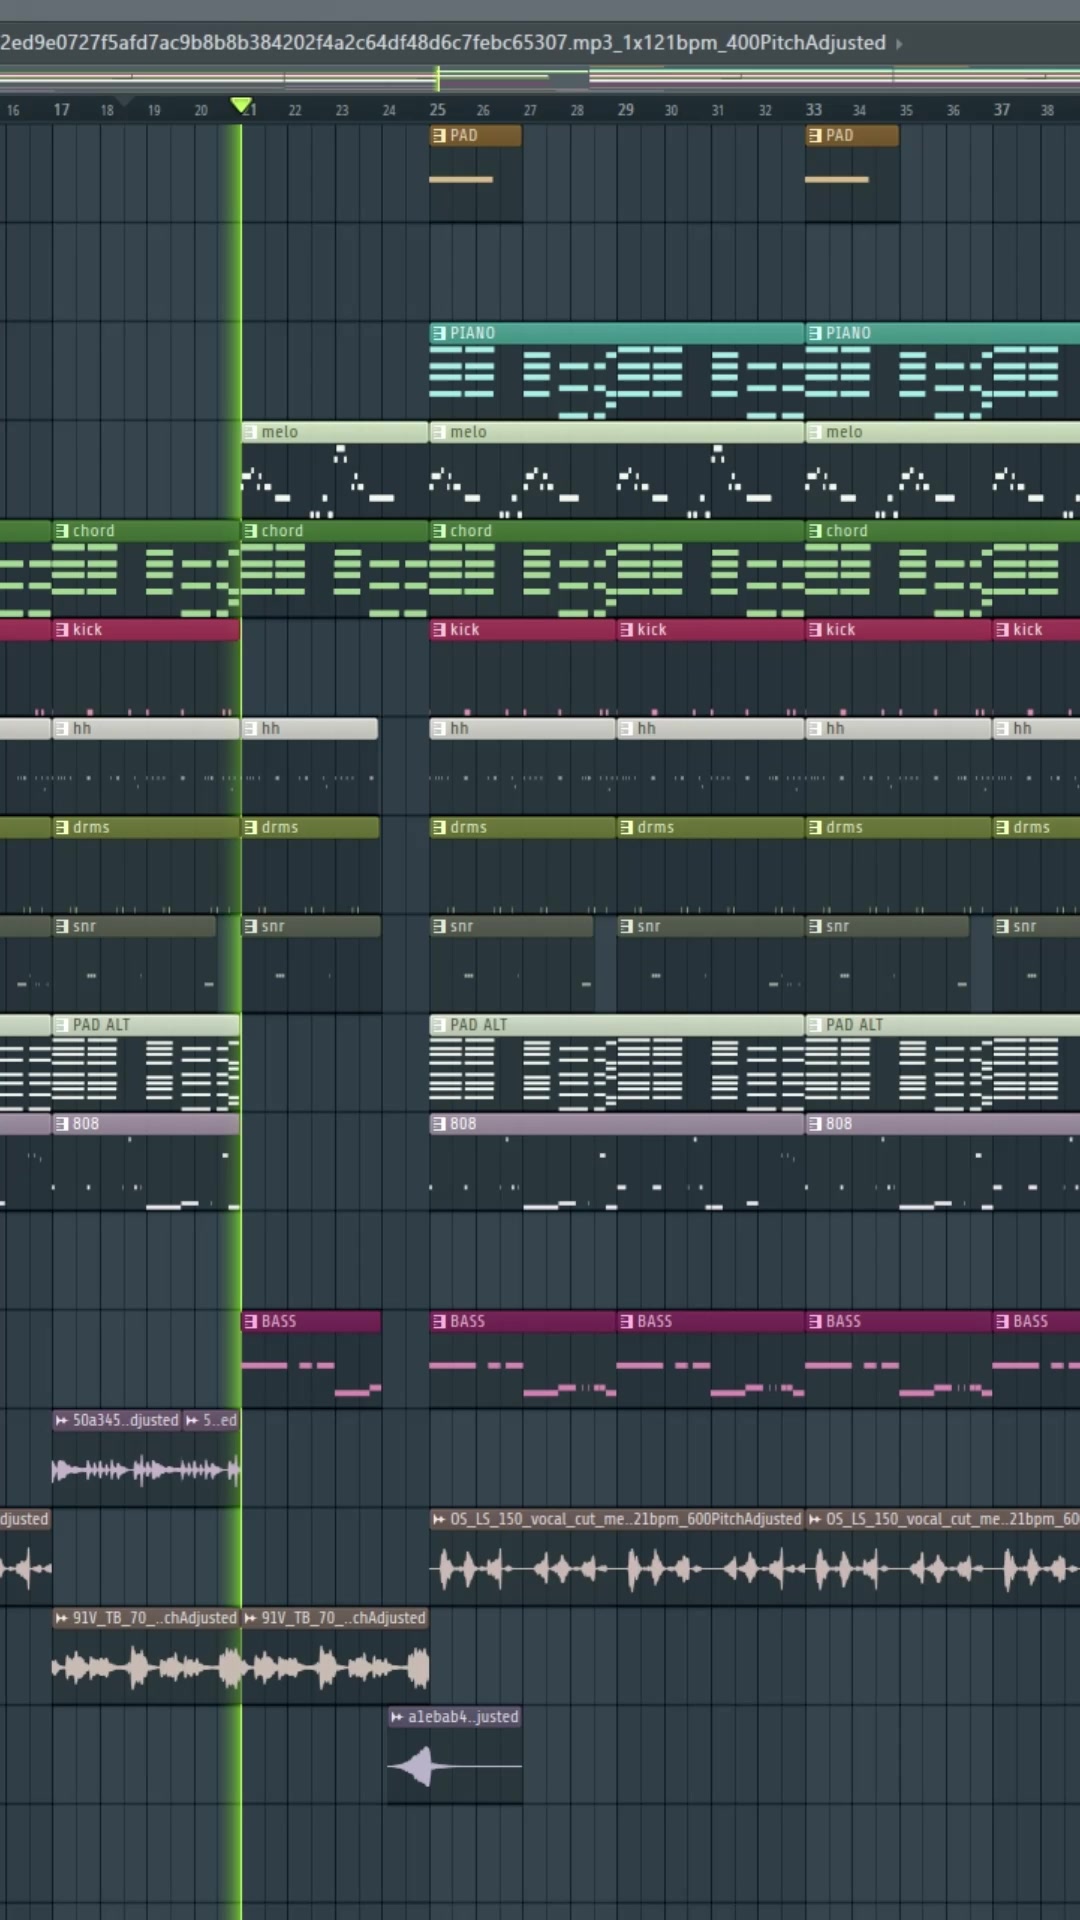
Task: Click audio clip icon of a1ebab4..justed
Action: click(x=397, y=1717)
